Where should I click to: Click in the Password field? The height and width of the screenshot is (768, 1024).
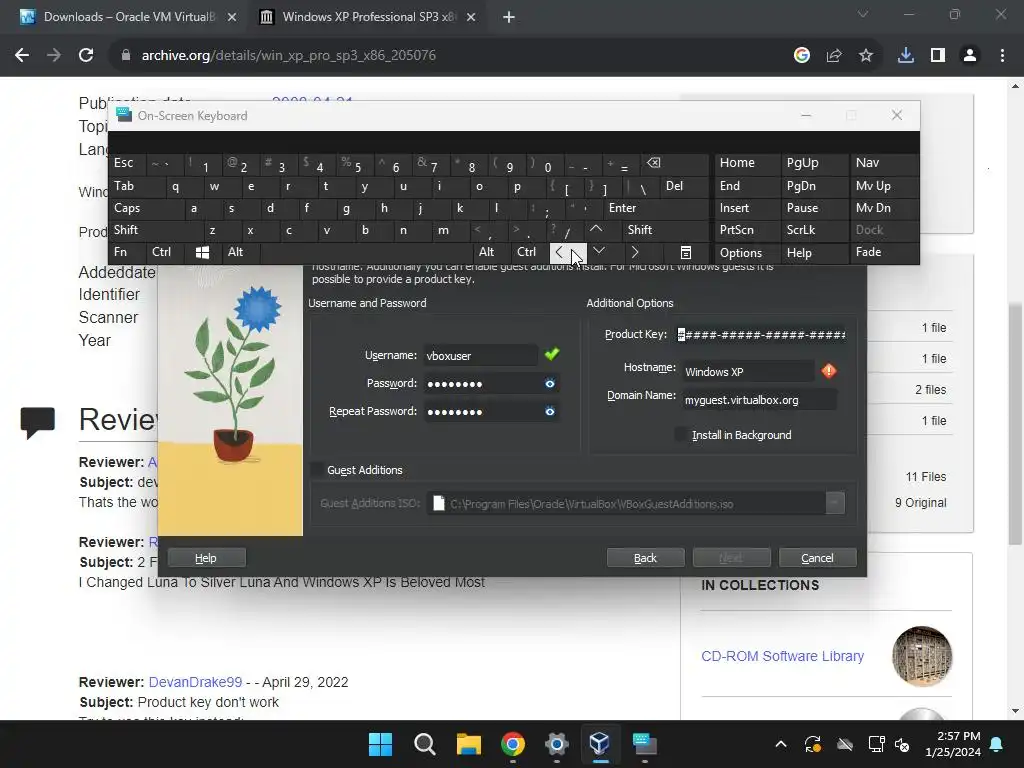(x=482, y=384)
